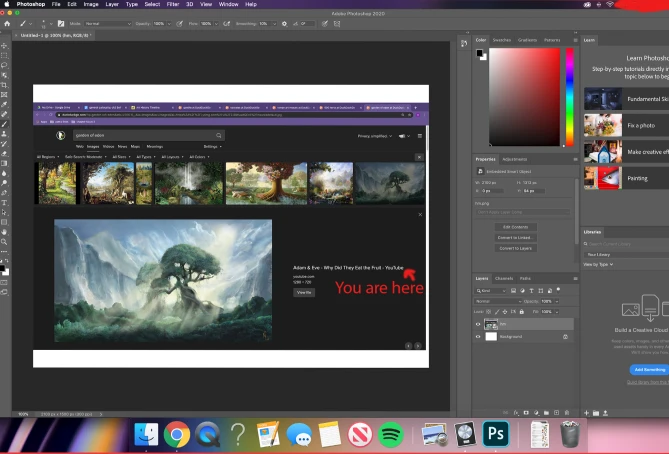Click the Convert to Layers button
This screenshot has height=454, width=669.
515,248
